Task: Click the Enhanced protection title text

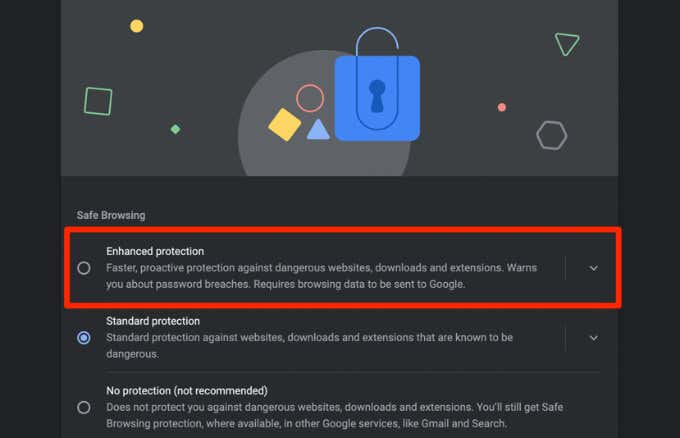Action: [155, 251]
